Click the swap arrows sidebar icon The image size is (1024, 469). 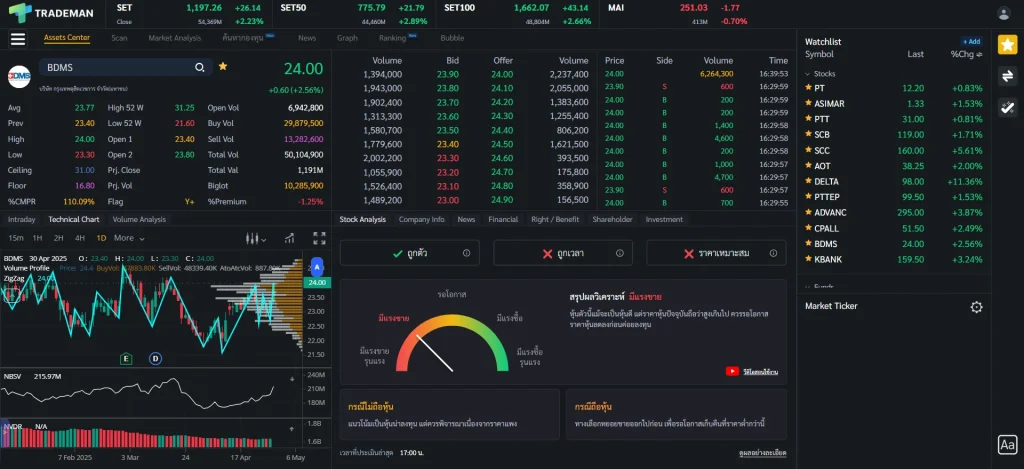[1007, 76]
